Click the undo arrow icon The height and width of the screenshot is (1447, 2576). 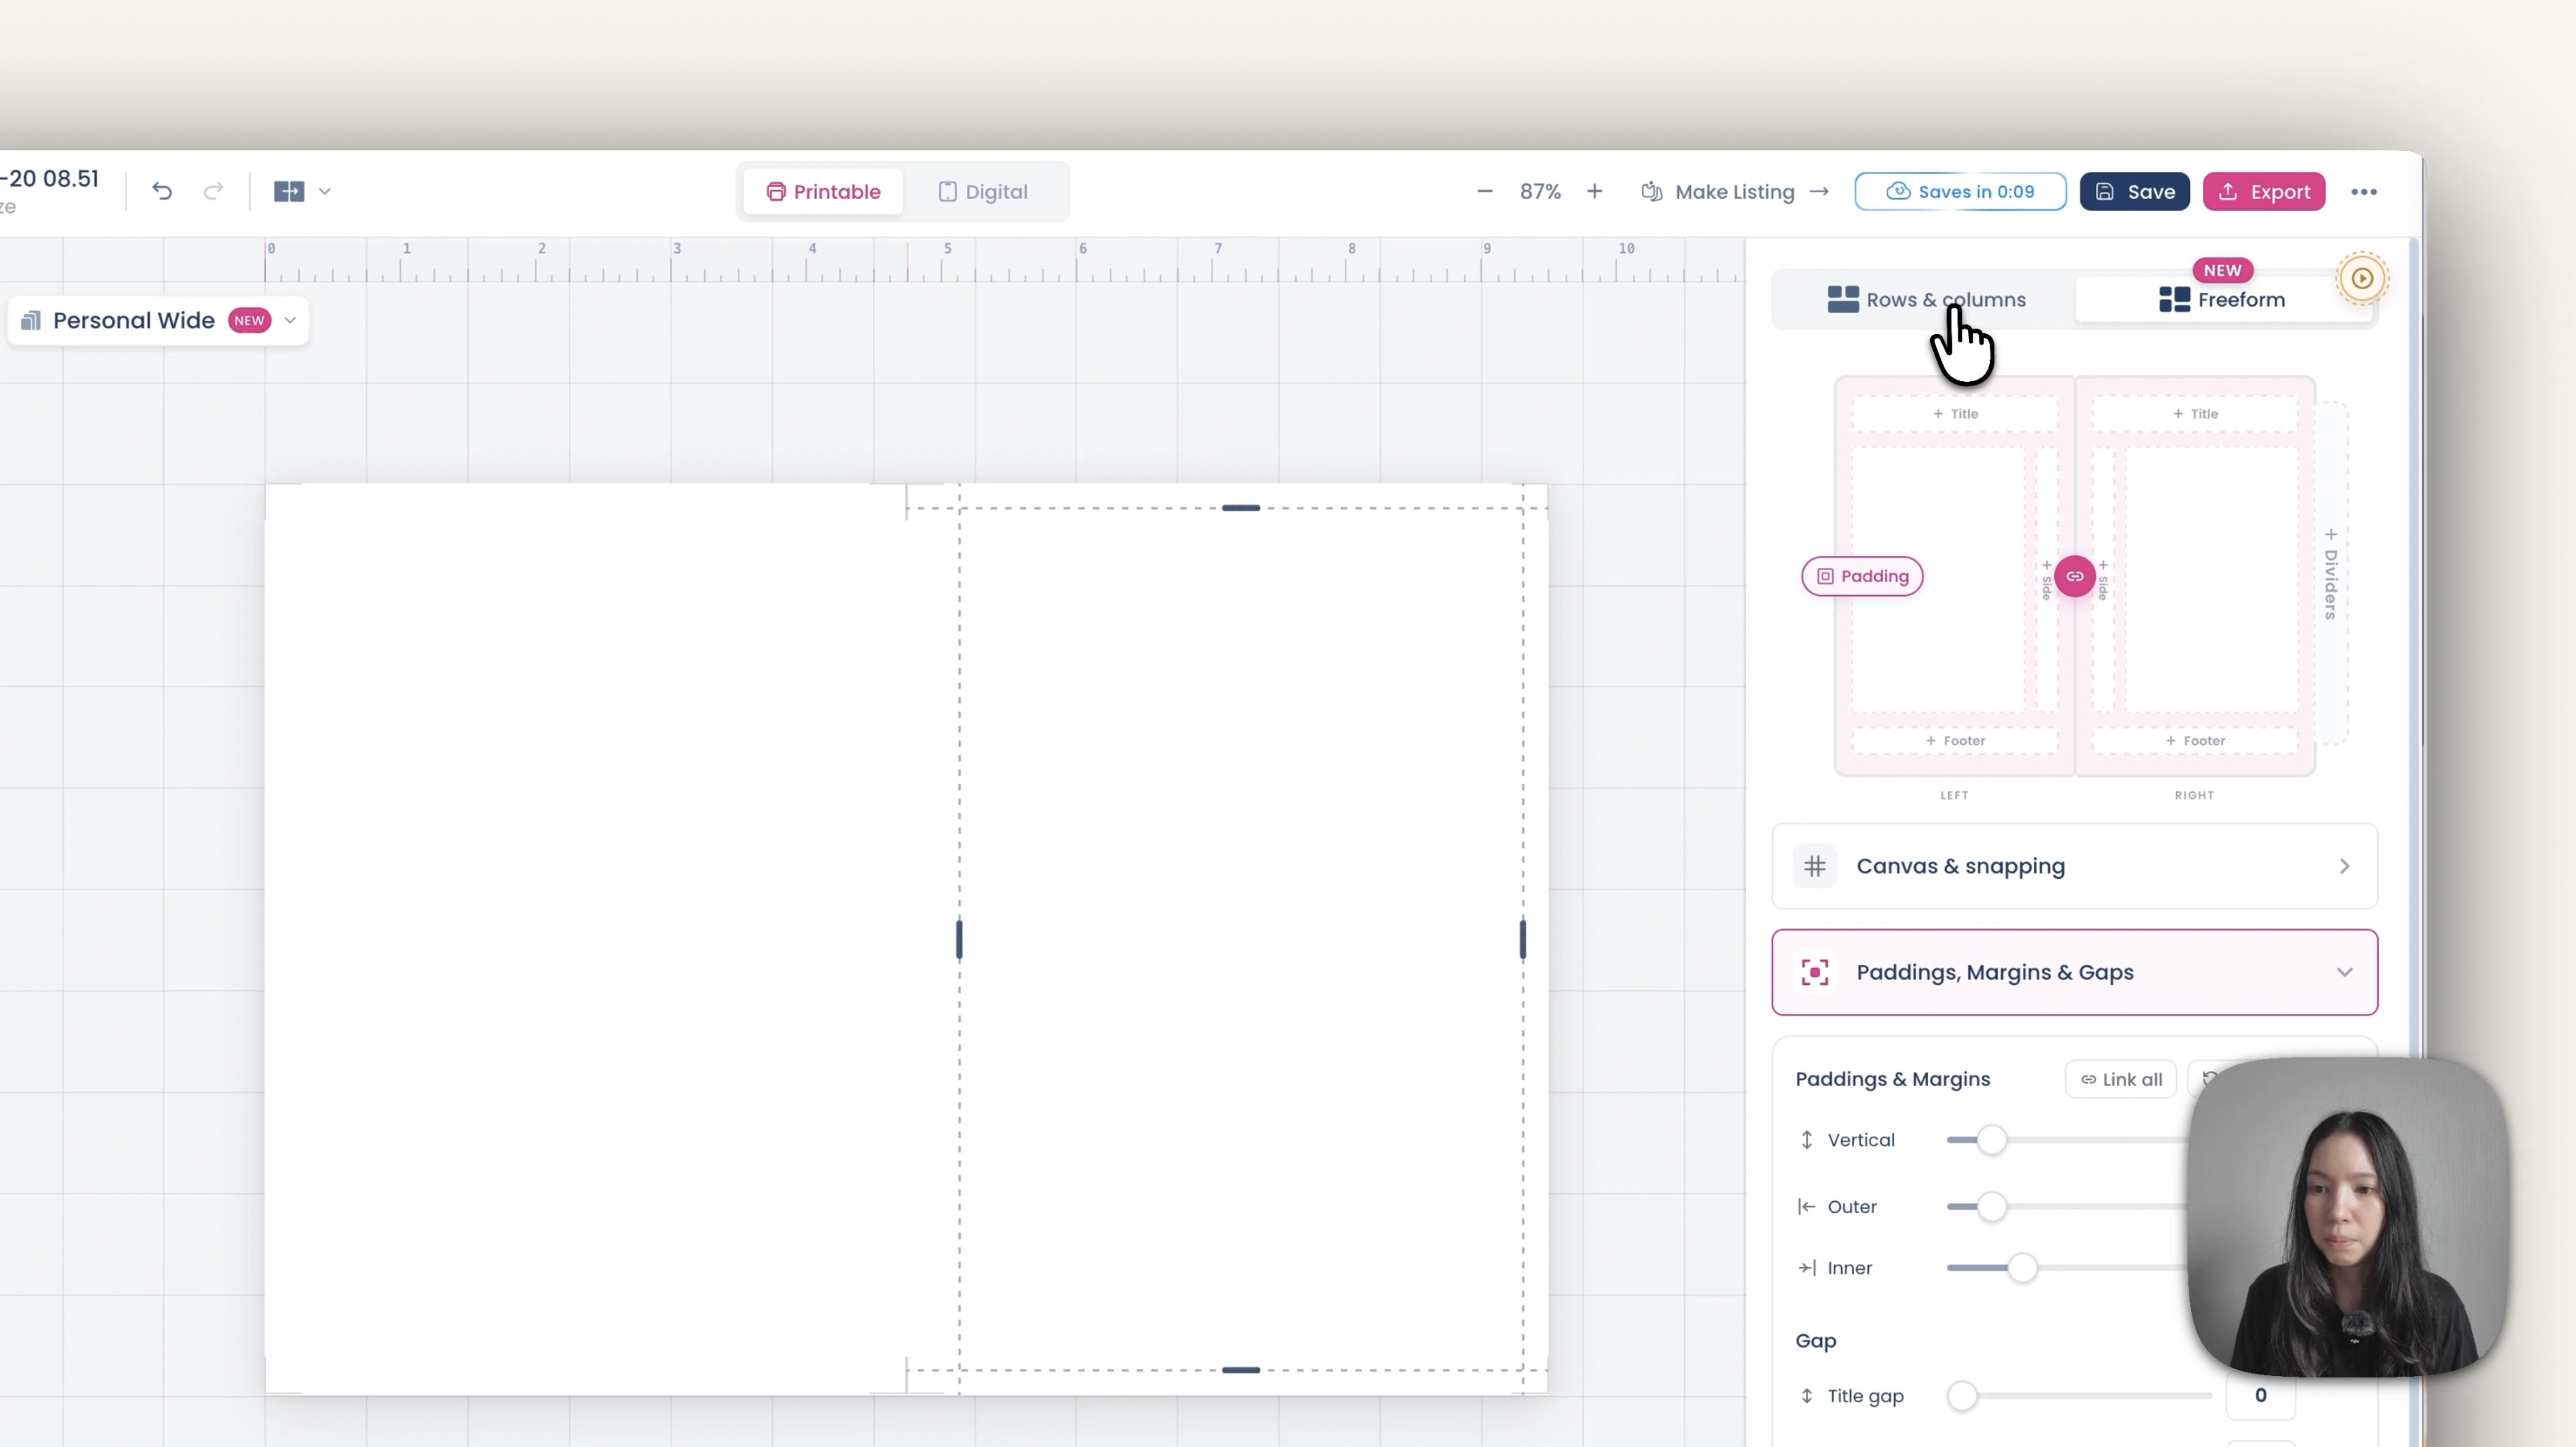162,191
